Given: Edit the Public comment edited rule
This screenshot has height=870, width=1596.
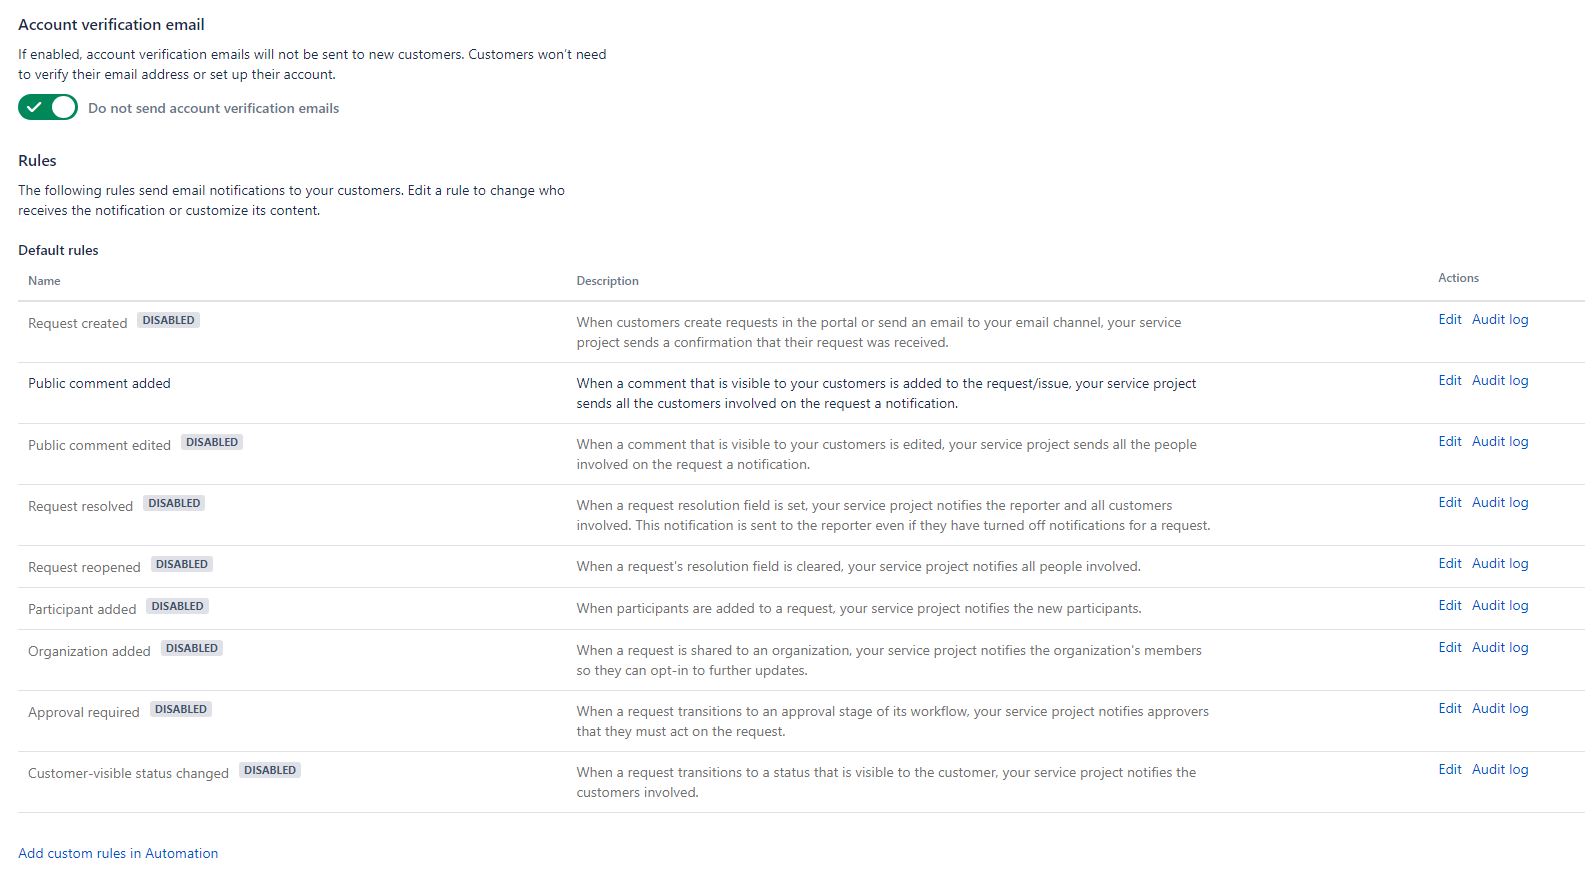Looking at the screenshot, I should click(1450, 441).
